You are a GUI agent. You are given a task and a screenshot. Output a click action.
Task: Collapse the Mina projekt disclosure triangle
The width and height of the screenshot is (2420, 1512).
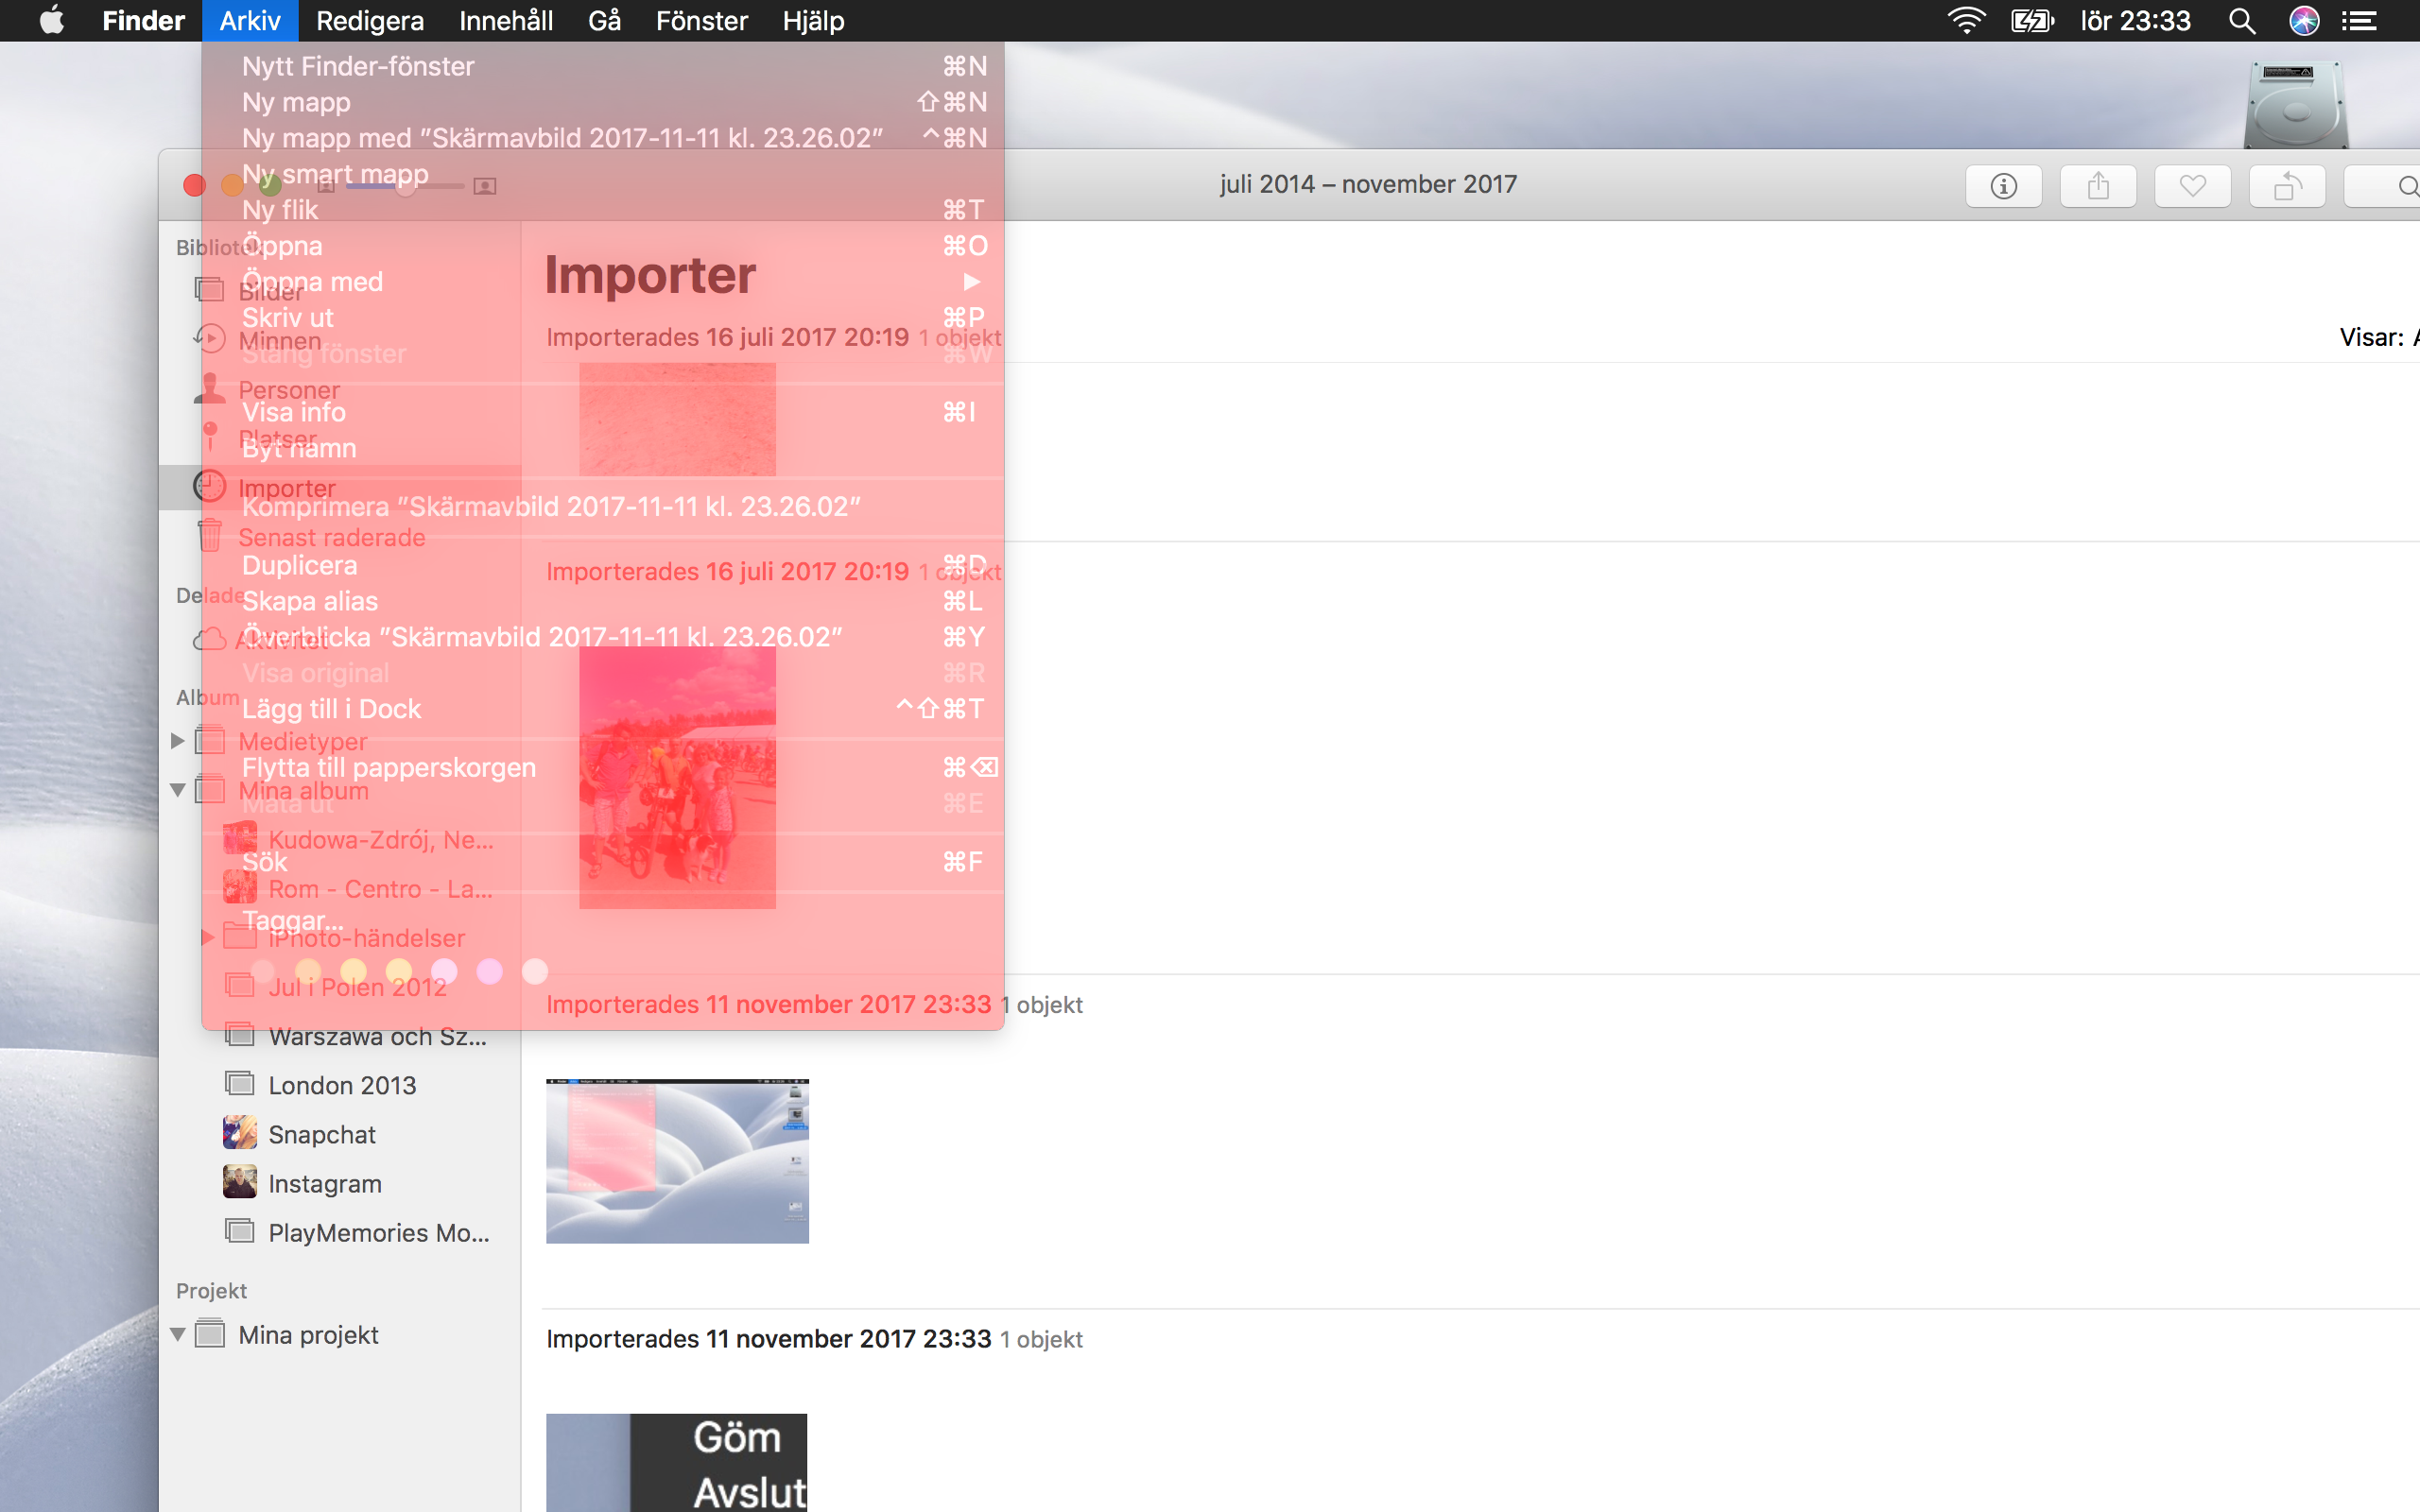[x=178, y=1334]
